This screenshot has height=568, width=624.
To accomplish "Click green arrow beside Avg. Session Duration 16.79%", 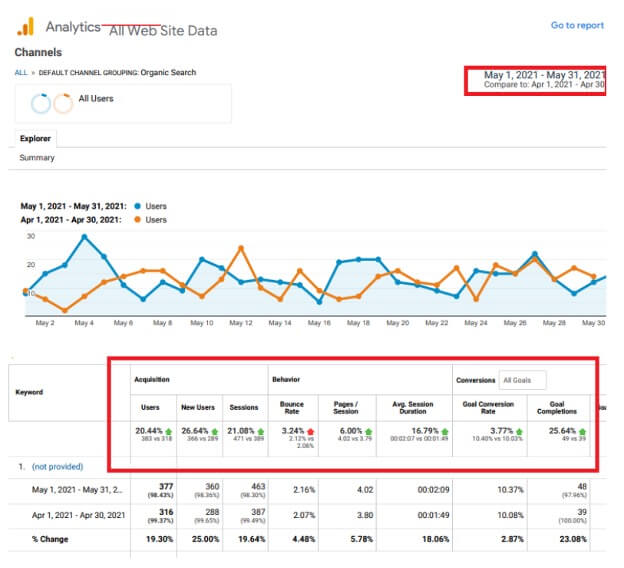I will pos(443,431).
